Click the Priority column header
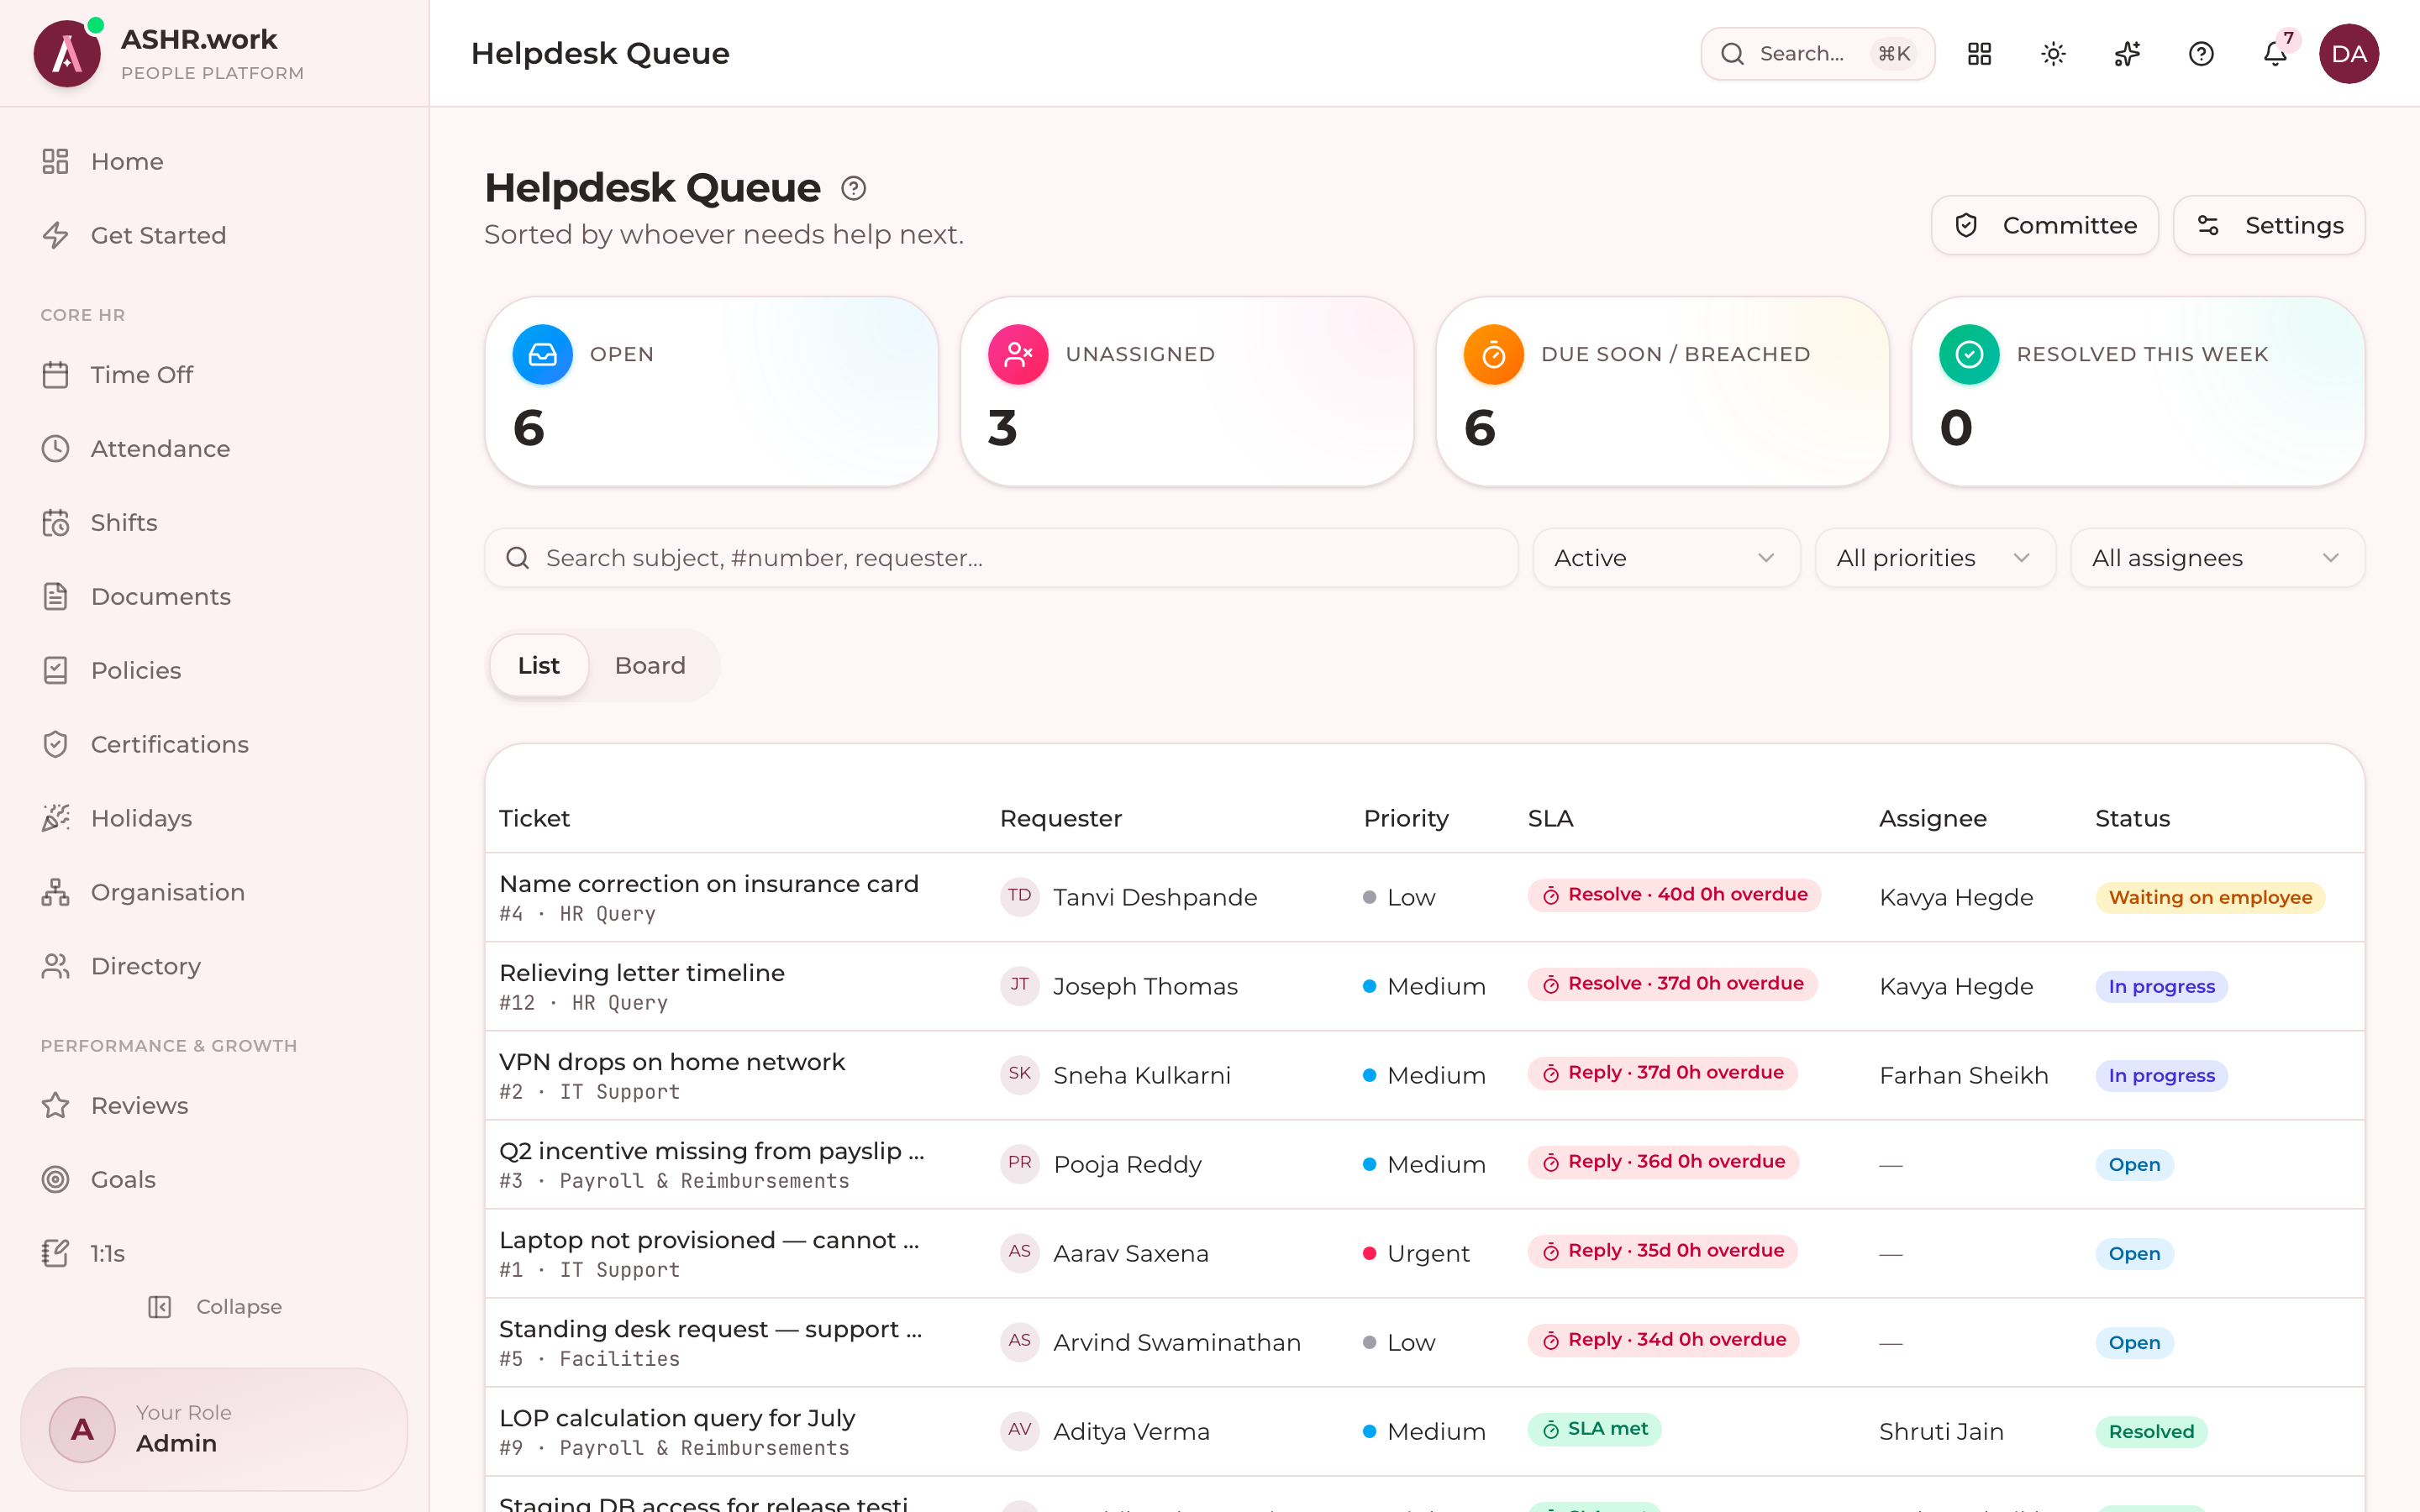 1406,819
